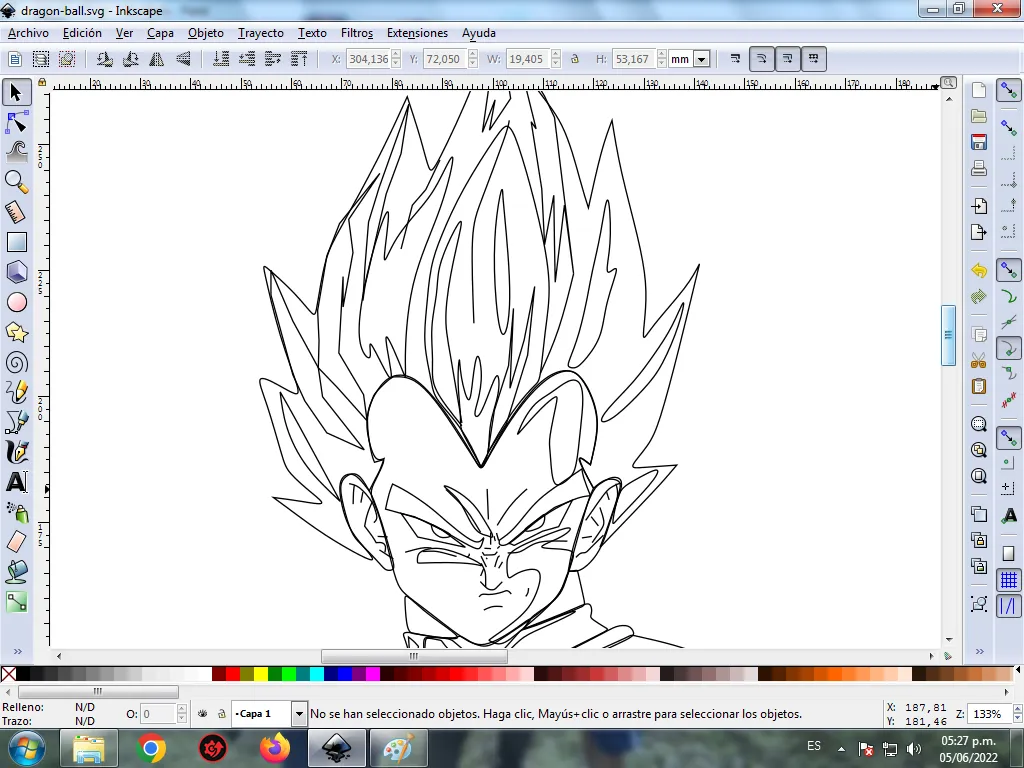Select the 3D box tool

click(16, 272)
